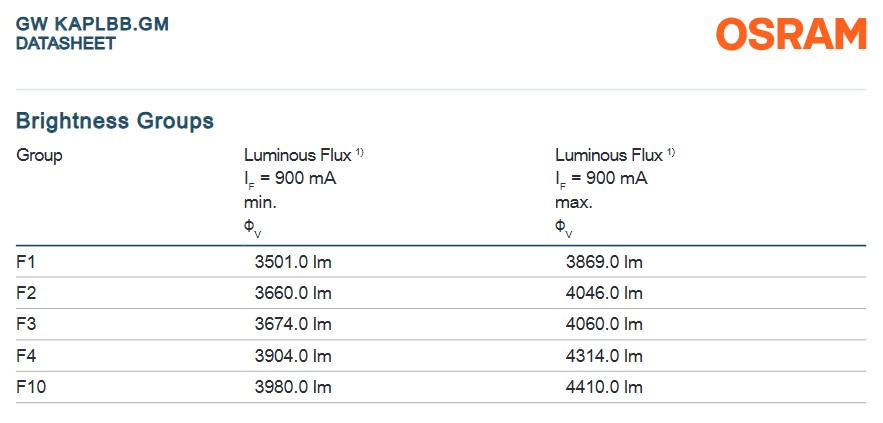This screenshot has width=883, height=423.
Task: Click the 3904.0 lm value
Action: click(x=293, y=357)
